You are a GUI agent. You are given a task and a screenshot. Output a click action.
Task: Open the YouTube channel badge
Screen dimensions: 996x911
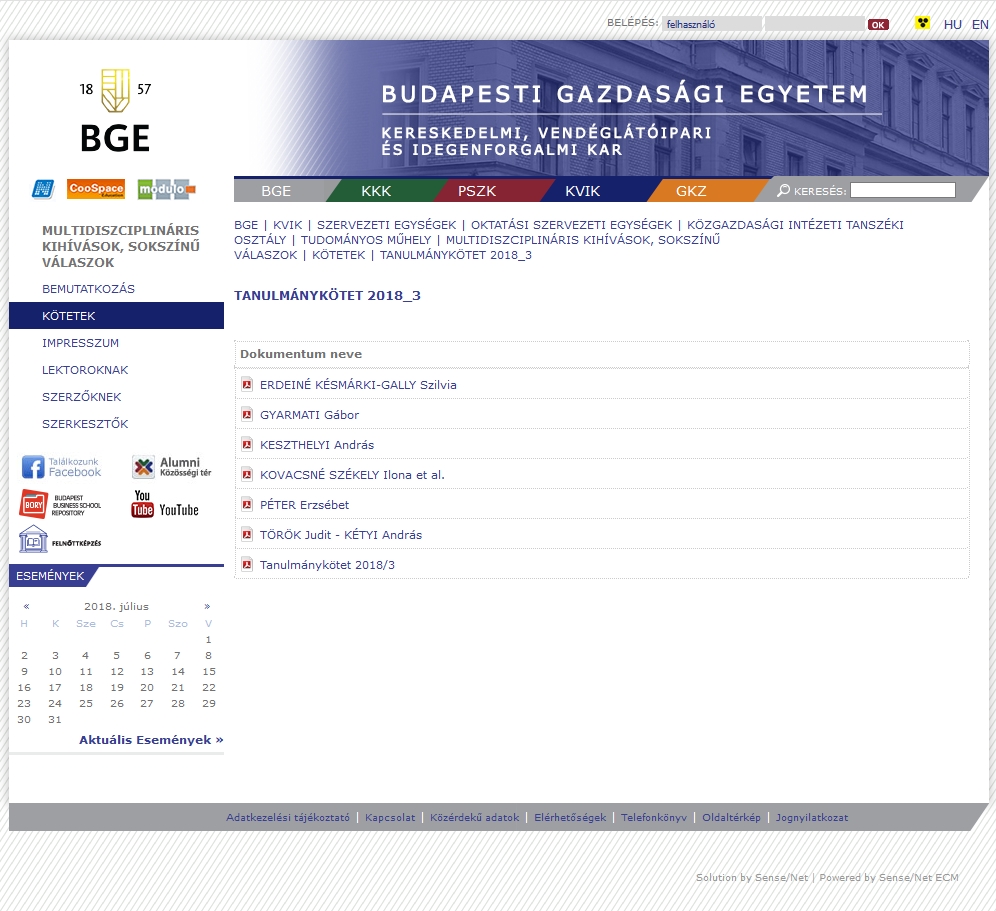pos(165,504)
